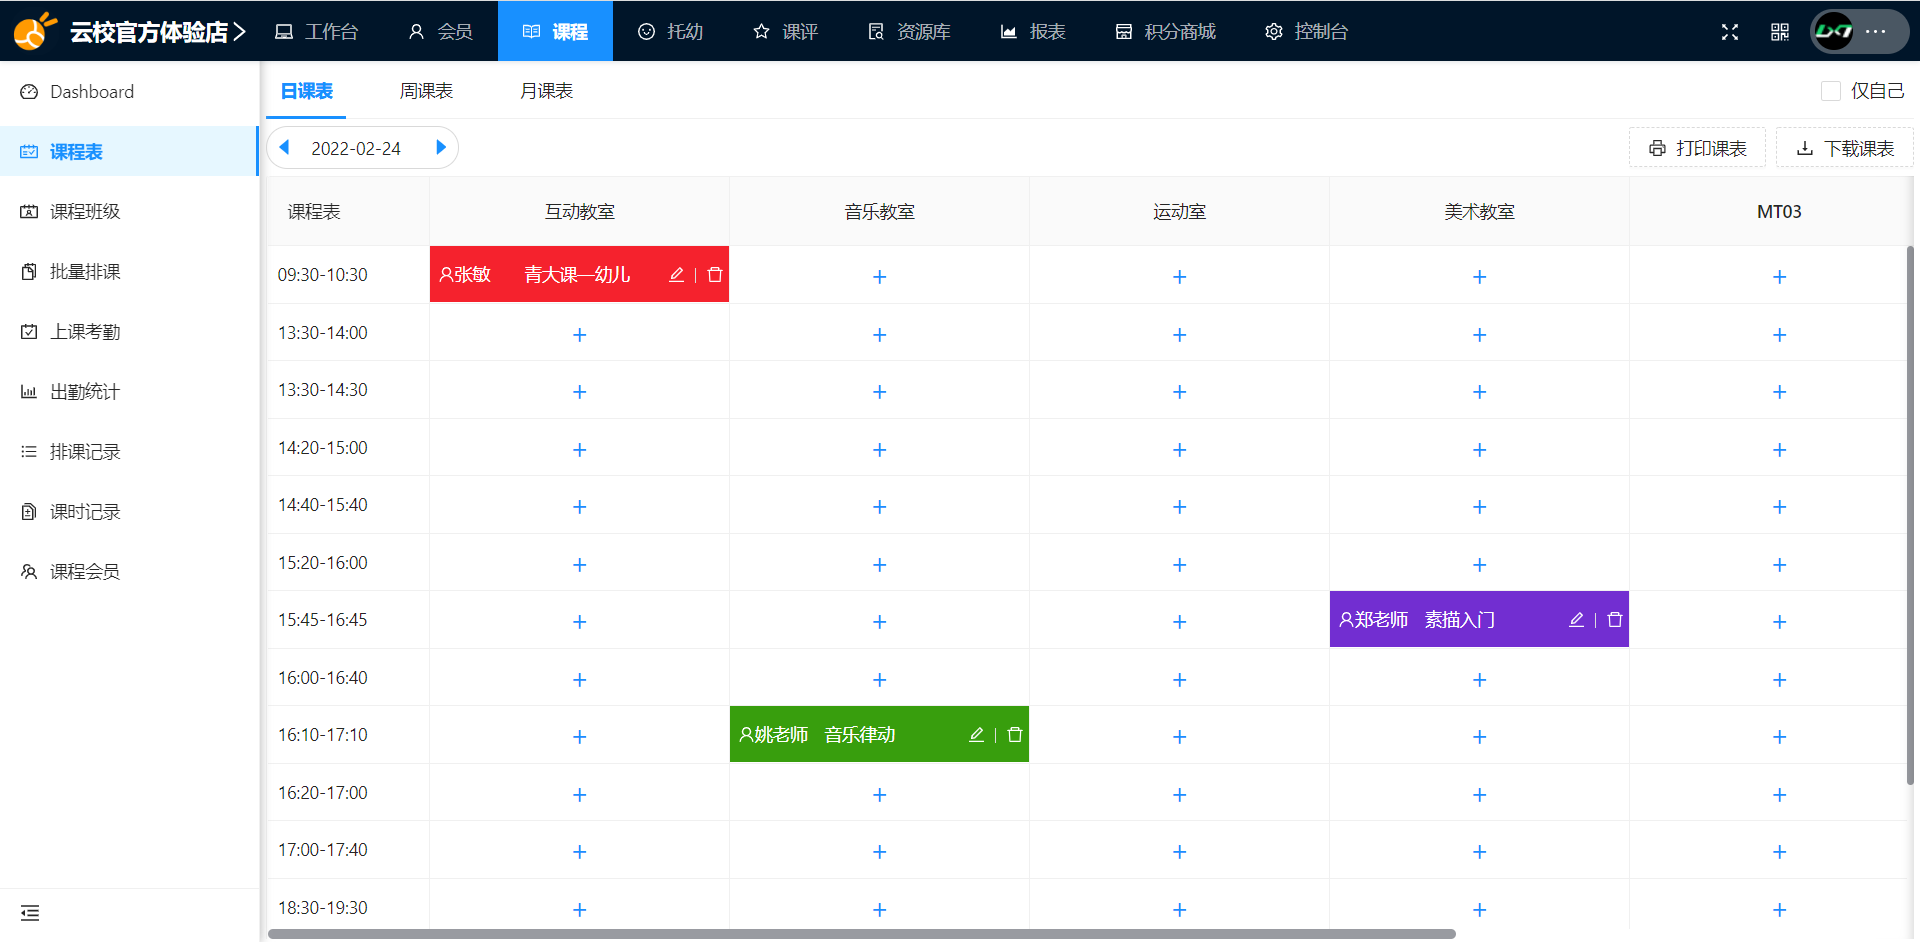
Task: Open 控制台 in top navigation
Action: tap(1306, 31)
